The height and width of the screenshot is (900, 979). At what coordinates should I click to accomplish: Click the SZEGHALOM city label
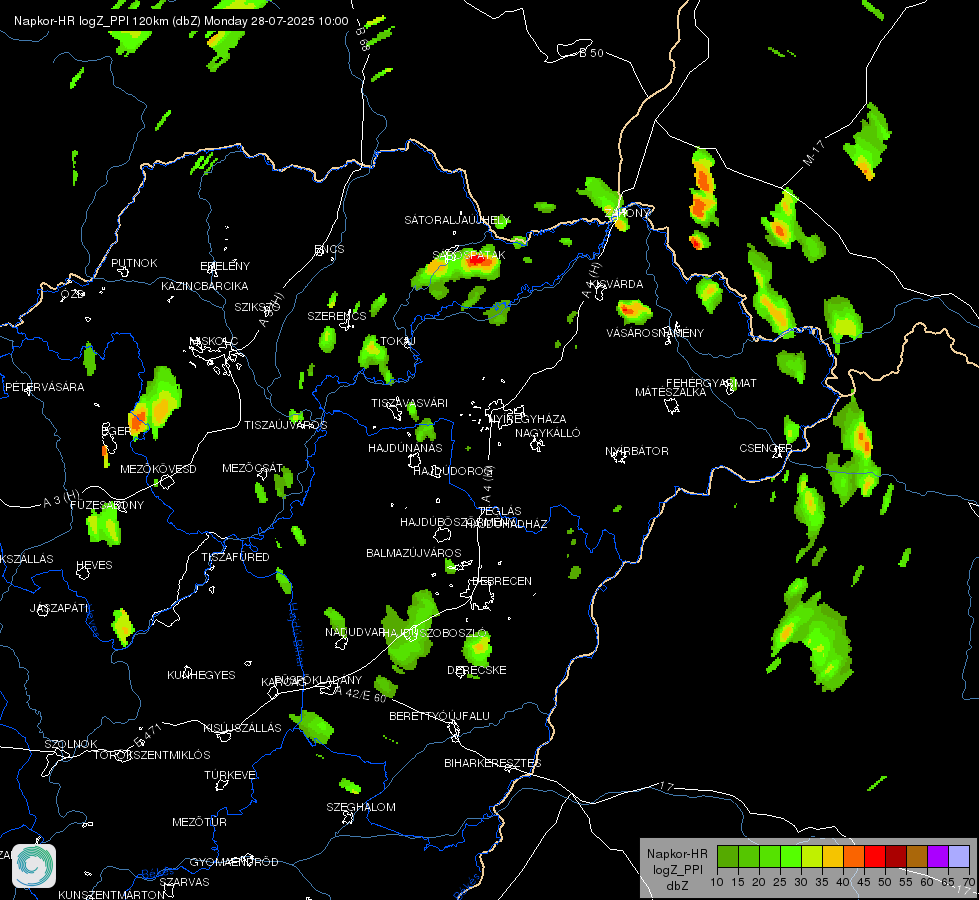pyautogui.click(x=361, y=807)
